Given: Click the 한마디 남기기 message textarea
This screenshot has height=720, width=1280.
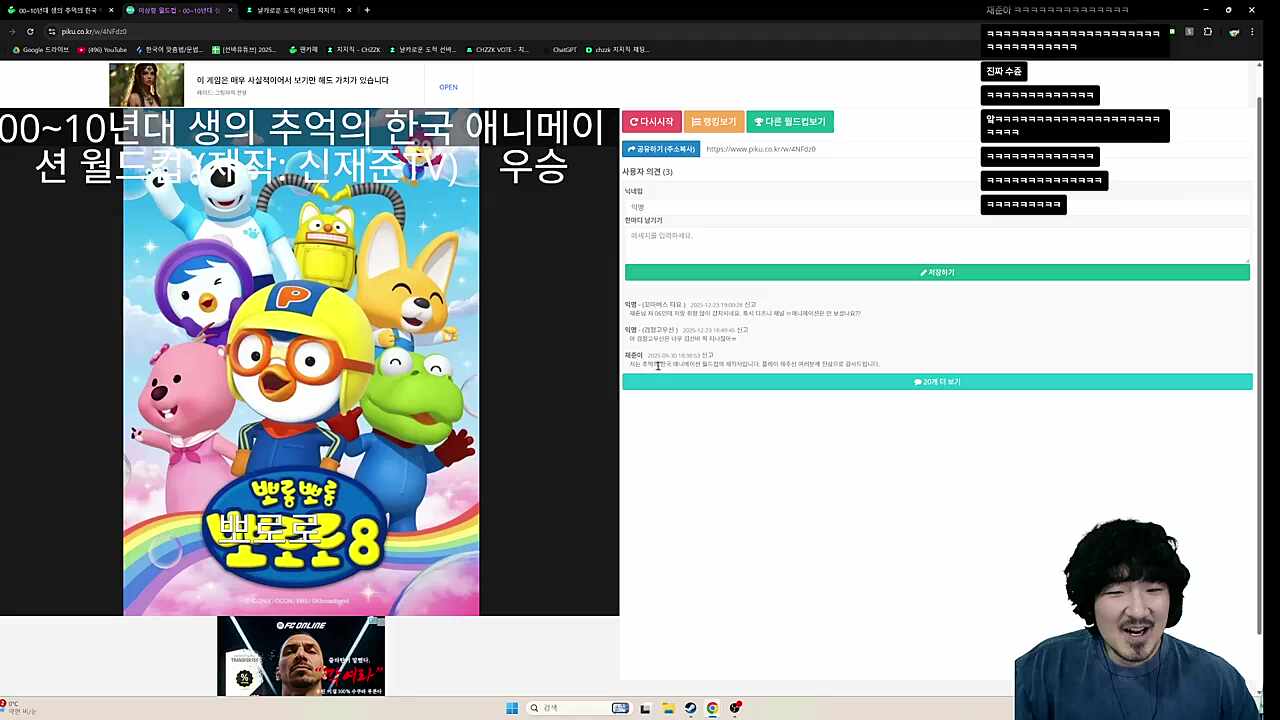Looking at the screenshot, I should point(937,244).
